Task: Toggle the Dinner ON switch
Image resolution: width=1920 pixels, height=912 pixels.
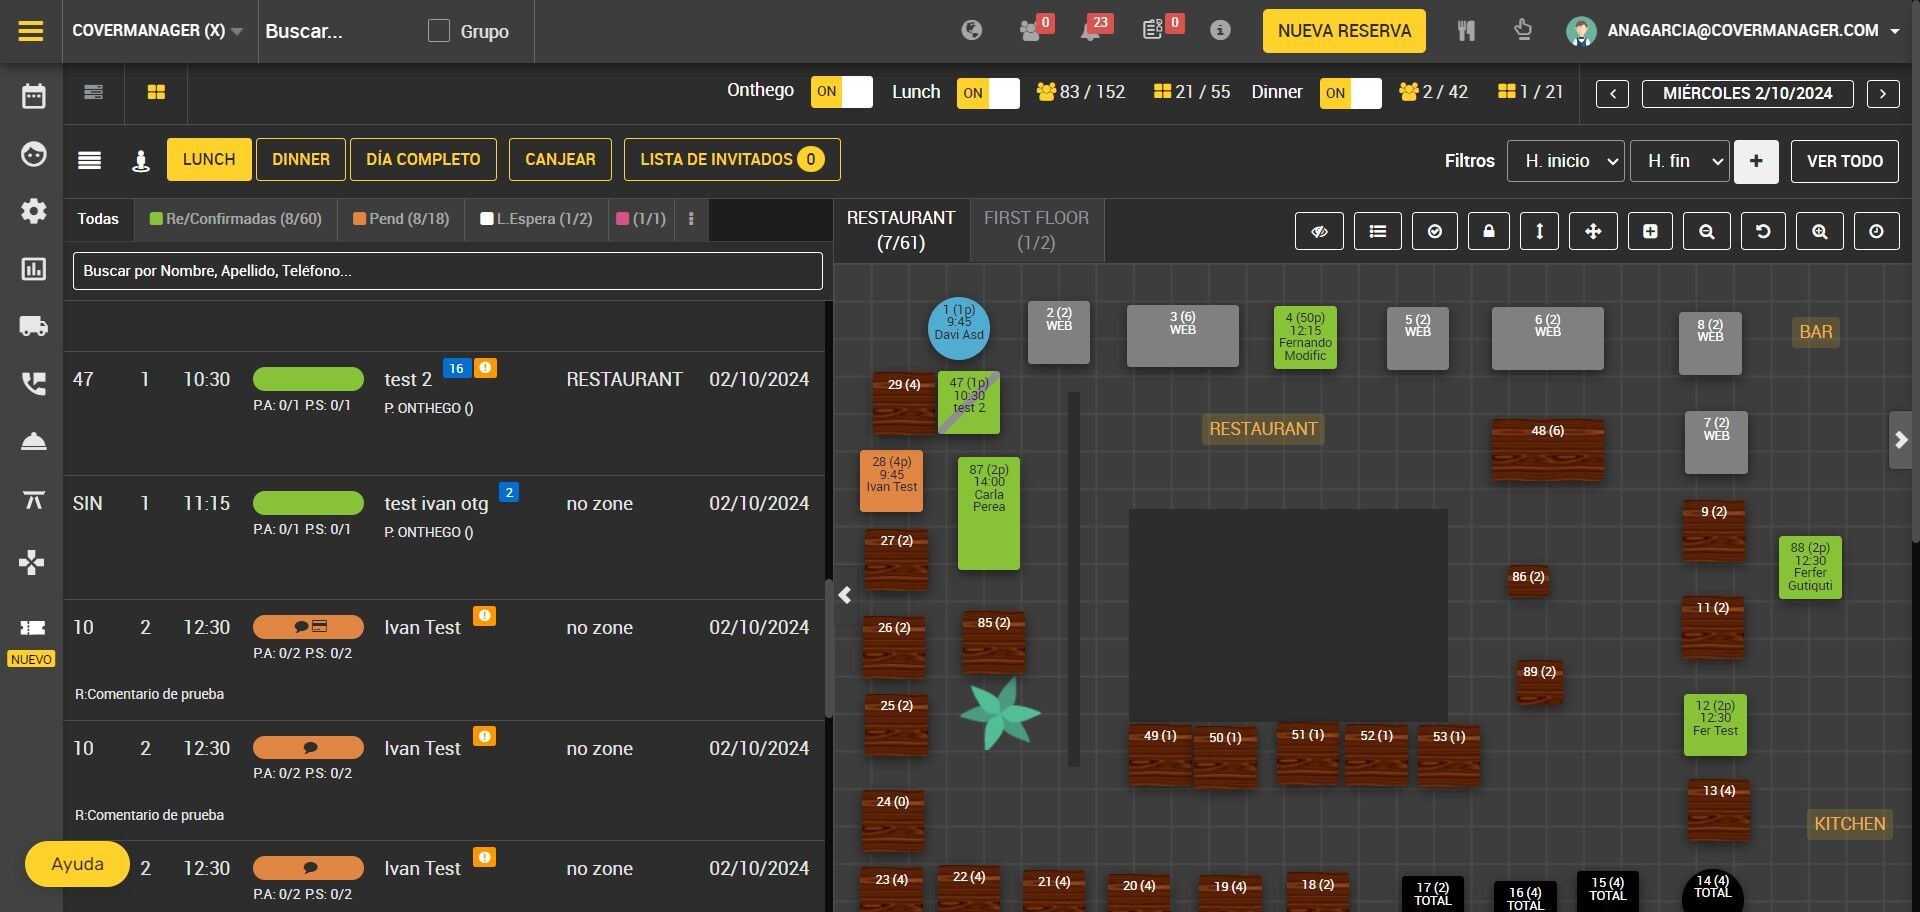Action: 1350,93
